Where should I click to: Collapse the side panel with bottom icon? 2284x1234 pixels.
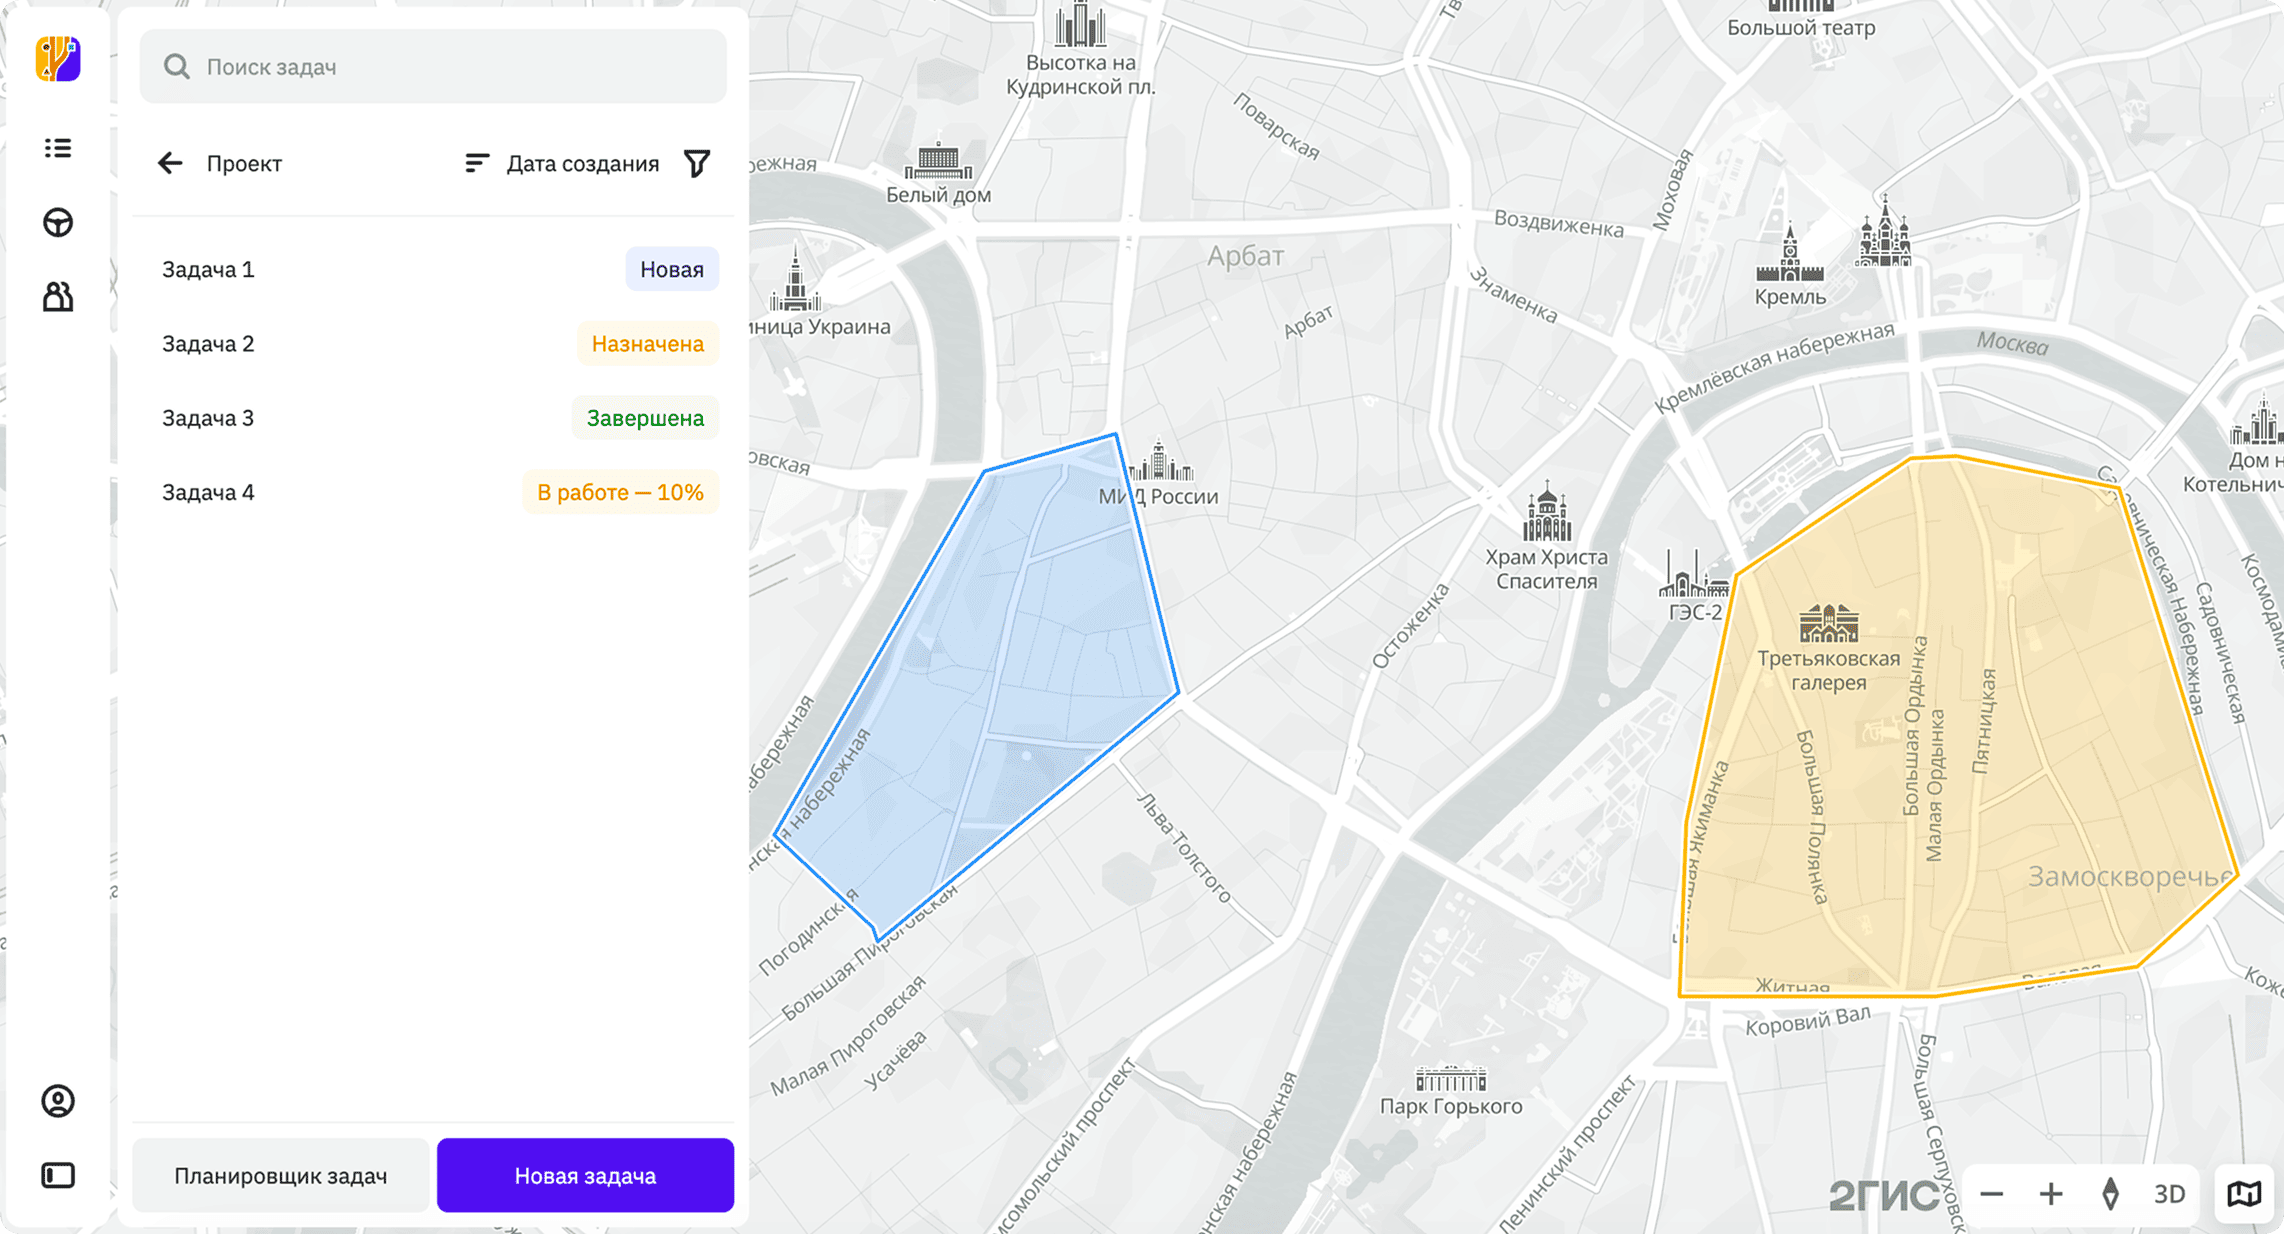(58, 1175)
